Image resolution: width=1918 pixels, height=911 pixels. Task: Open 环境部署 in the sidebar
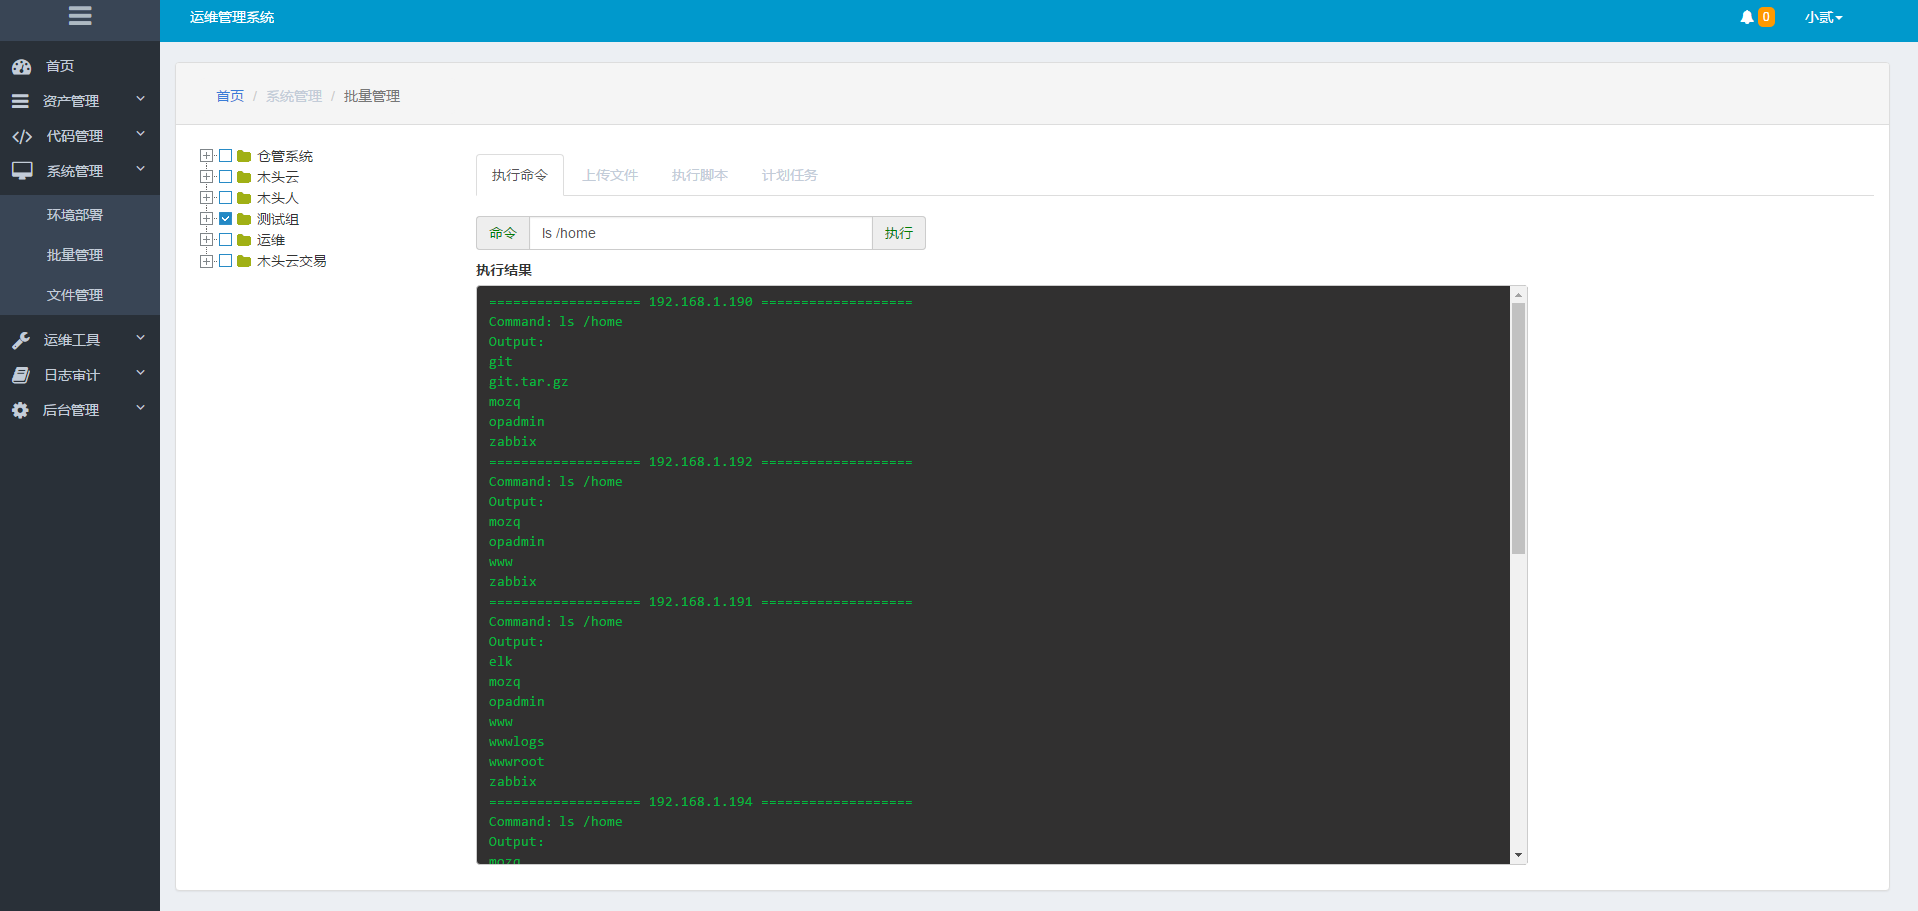75,215
